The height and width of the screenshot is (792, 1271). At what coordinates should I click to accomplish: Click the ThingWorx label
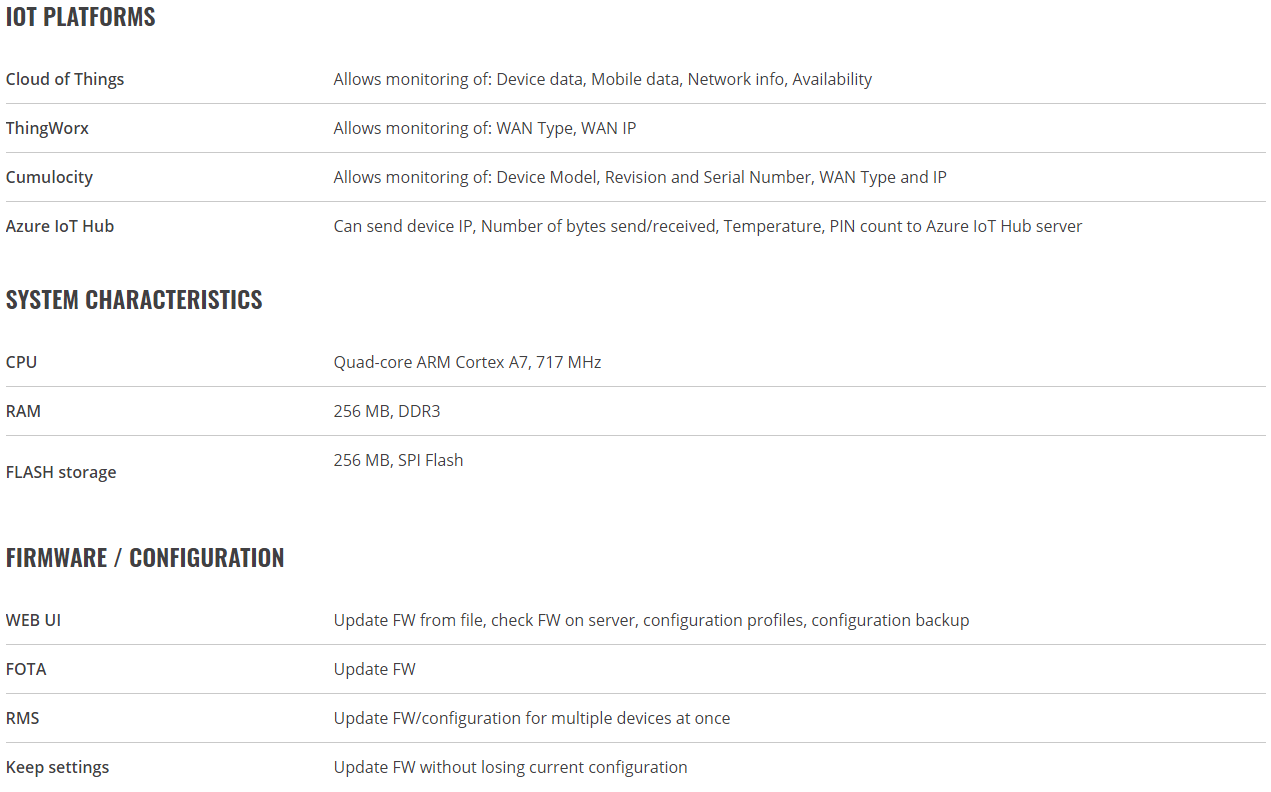pos(47,128)
